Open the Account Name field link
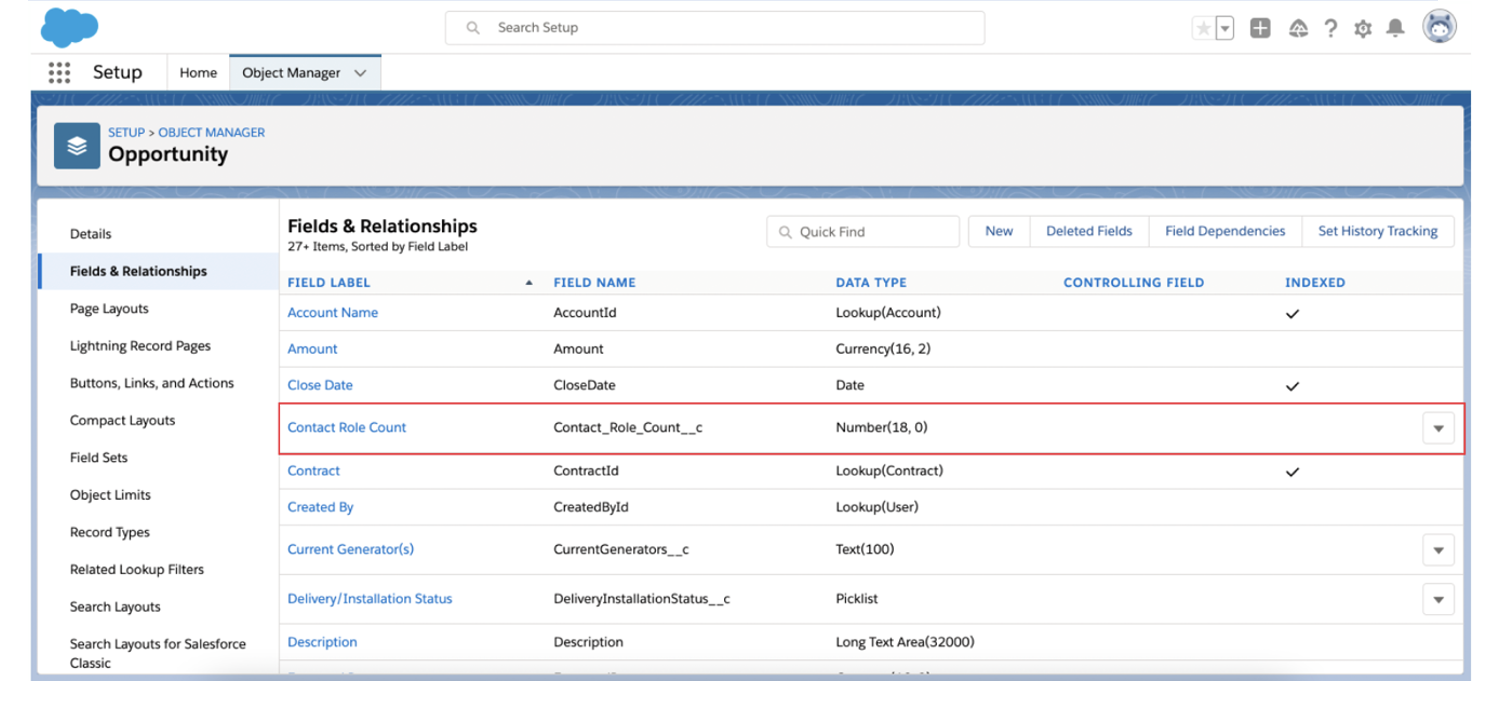This screenshot has width=1504, height=716. tap(333, 313)
